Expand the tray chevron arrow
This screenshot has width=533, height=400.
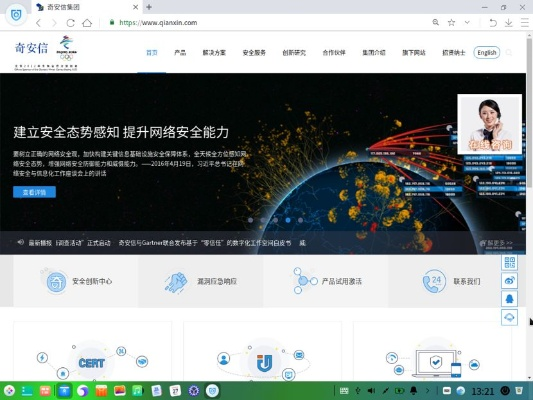pyautogui.click(x=428, y=391)
